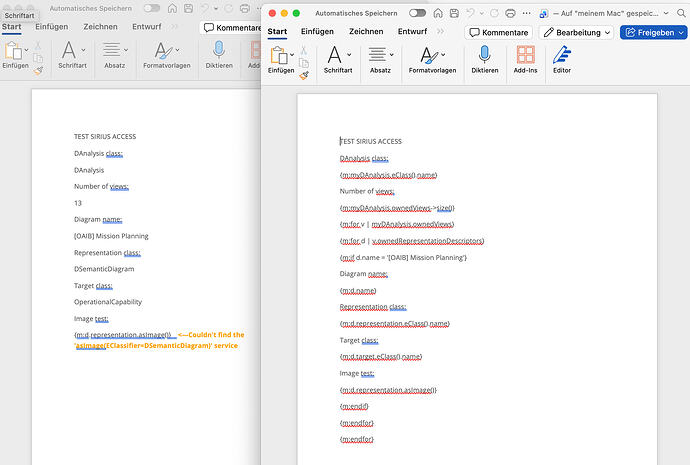Start dictation with Diktieren microphone
Screen dimensions: 690x465
coord(484,59)
